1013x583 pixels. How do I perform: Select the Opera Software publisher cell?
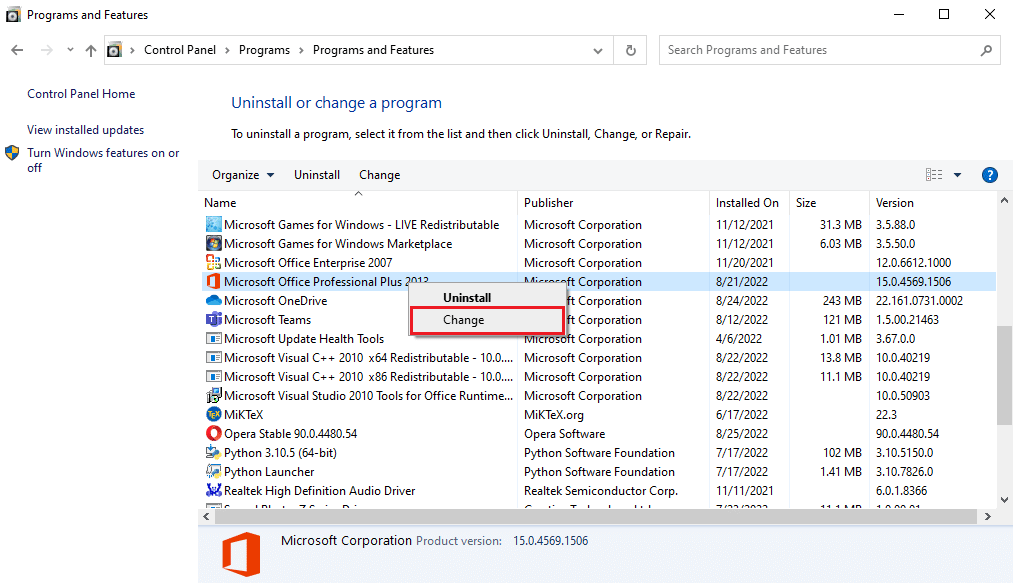coord(565,433)
